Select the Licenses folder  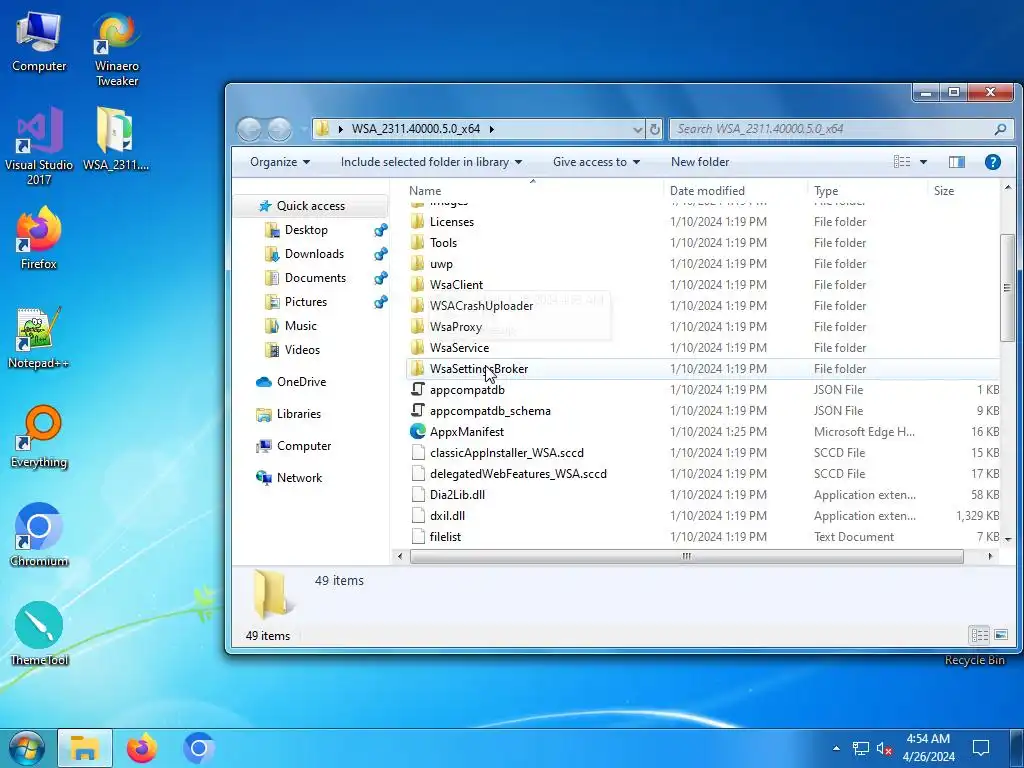[703, 222]
